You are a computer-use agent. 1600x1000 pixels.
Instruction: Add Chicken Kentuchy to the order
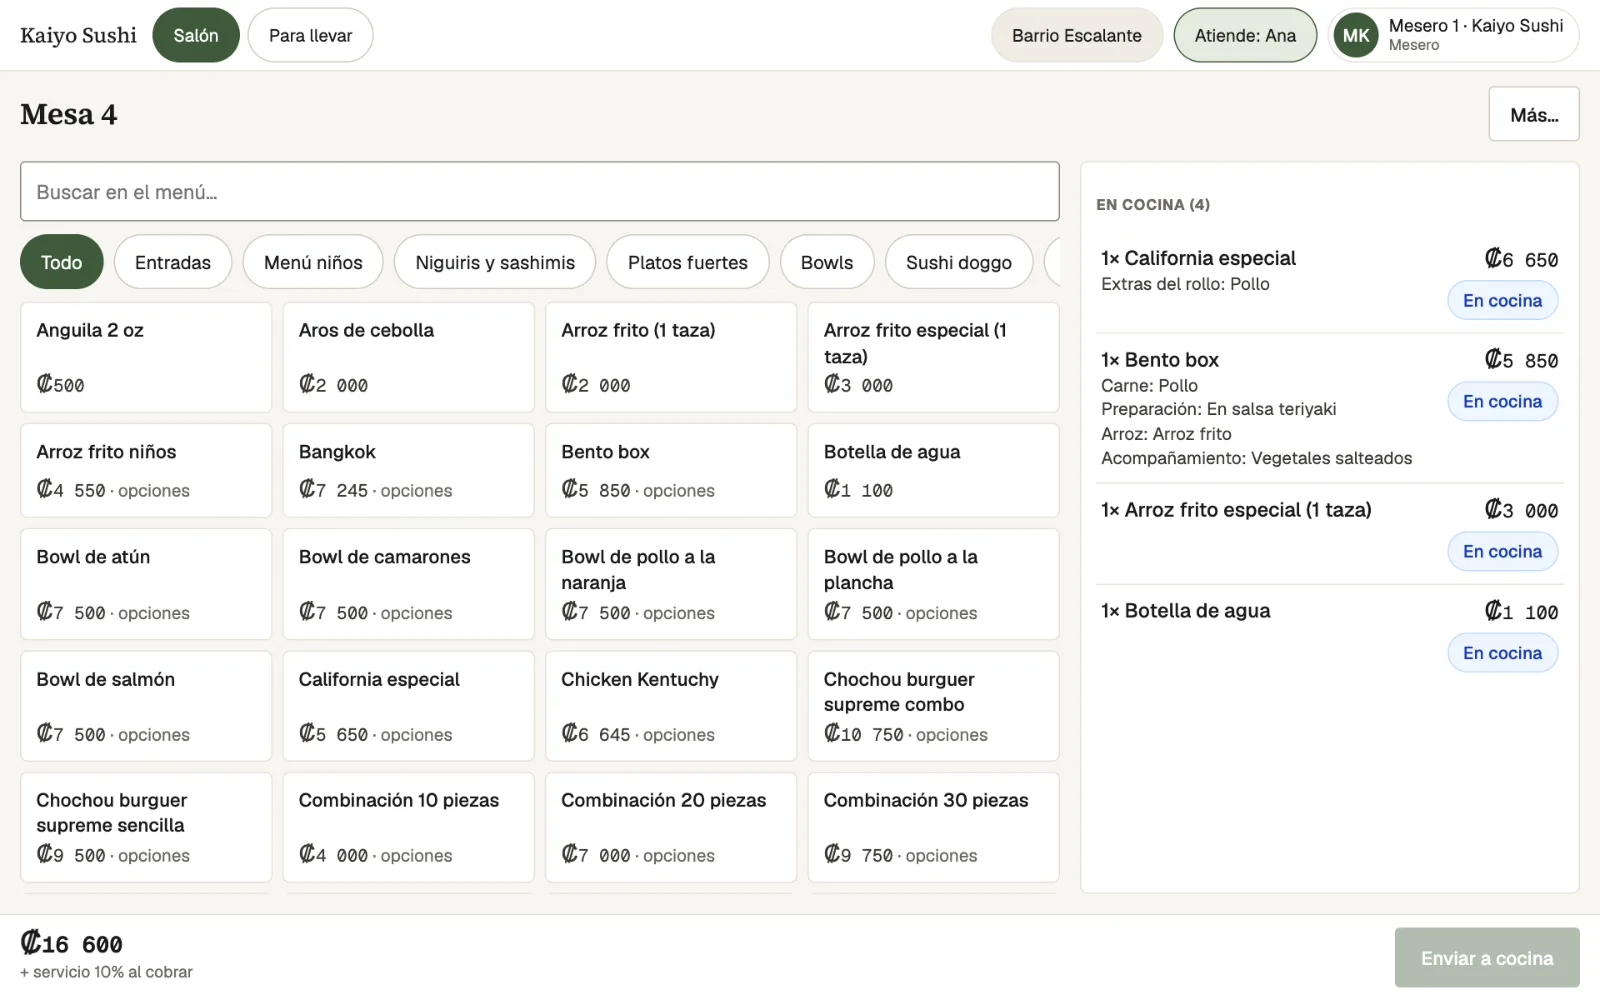tap(671, 706)
